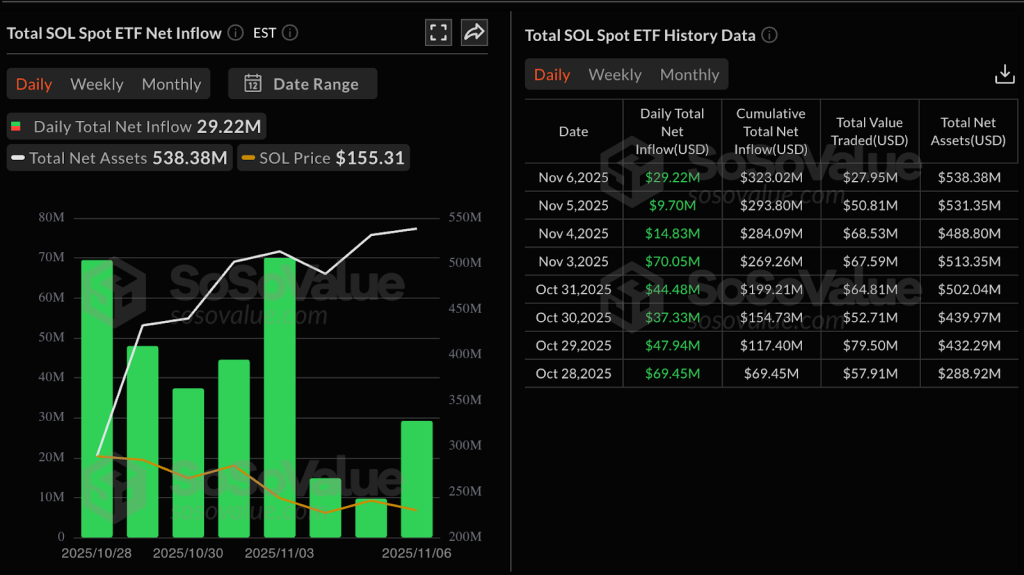Click the $288.92M net assets cell
The image size is (1024, 575).
point(969,374)
